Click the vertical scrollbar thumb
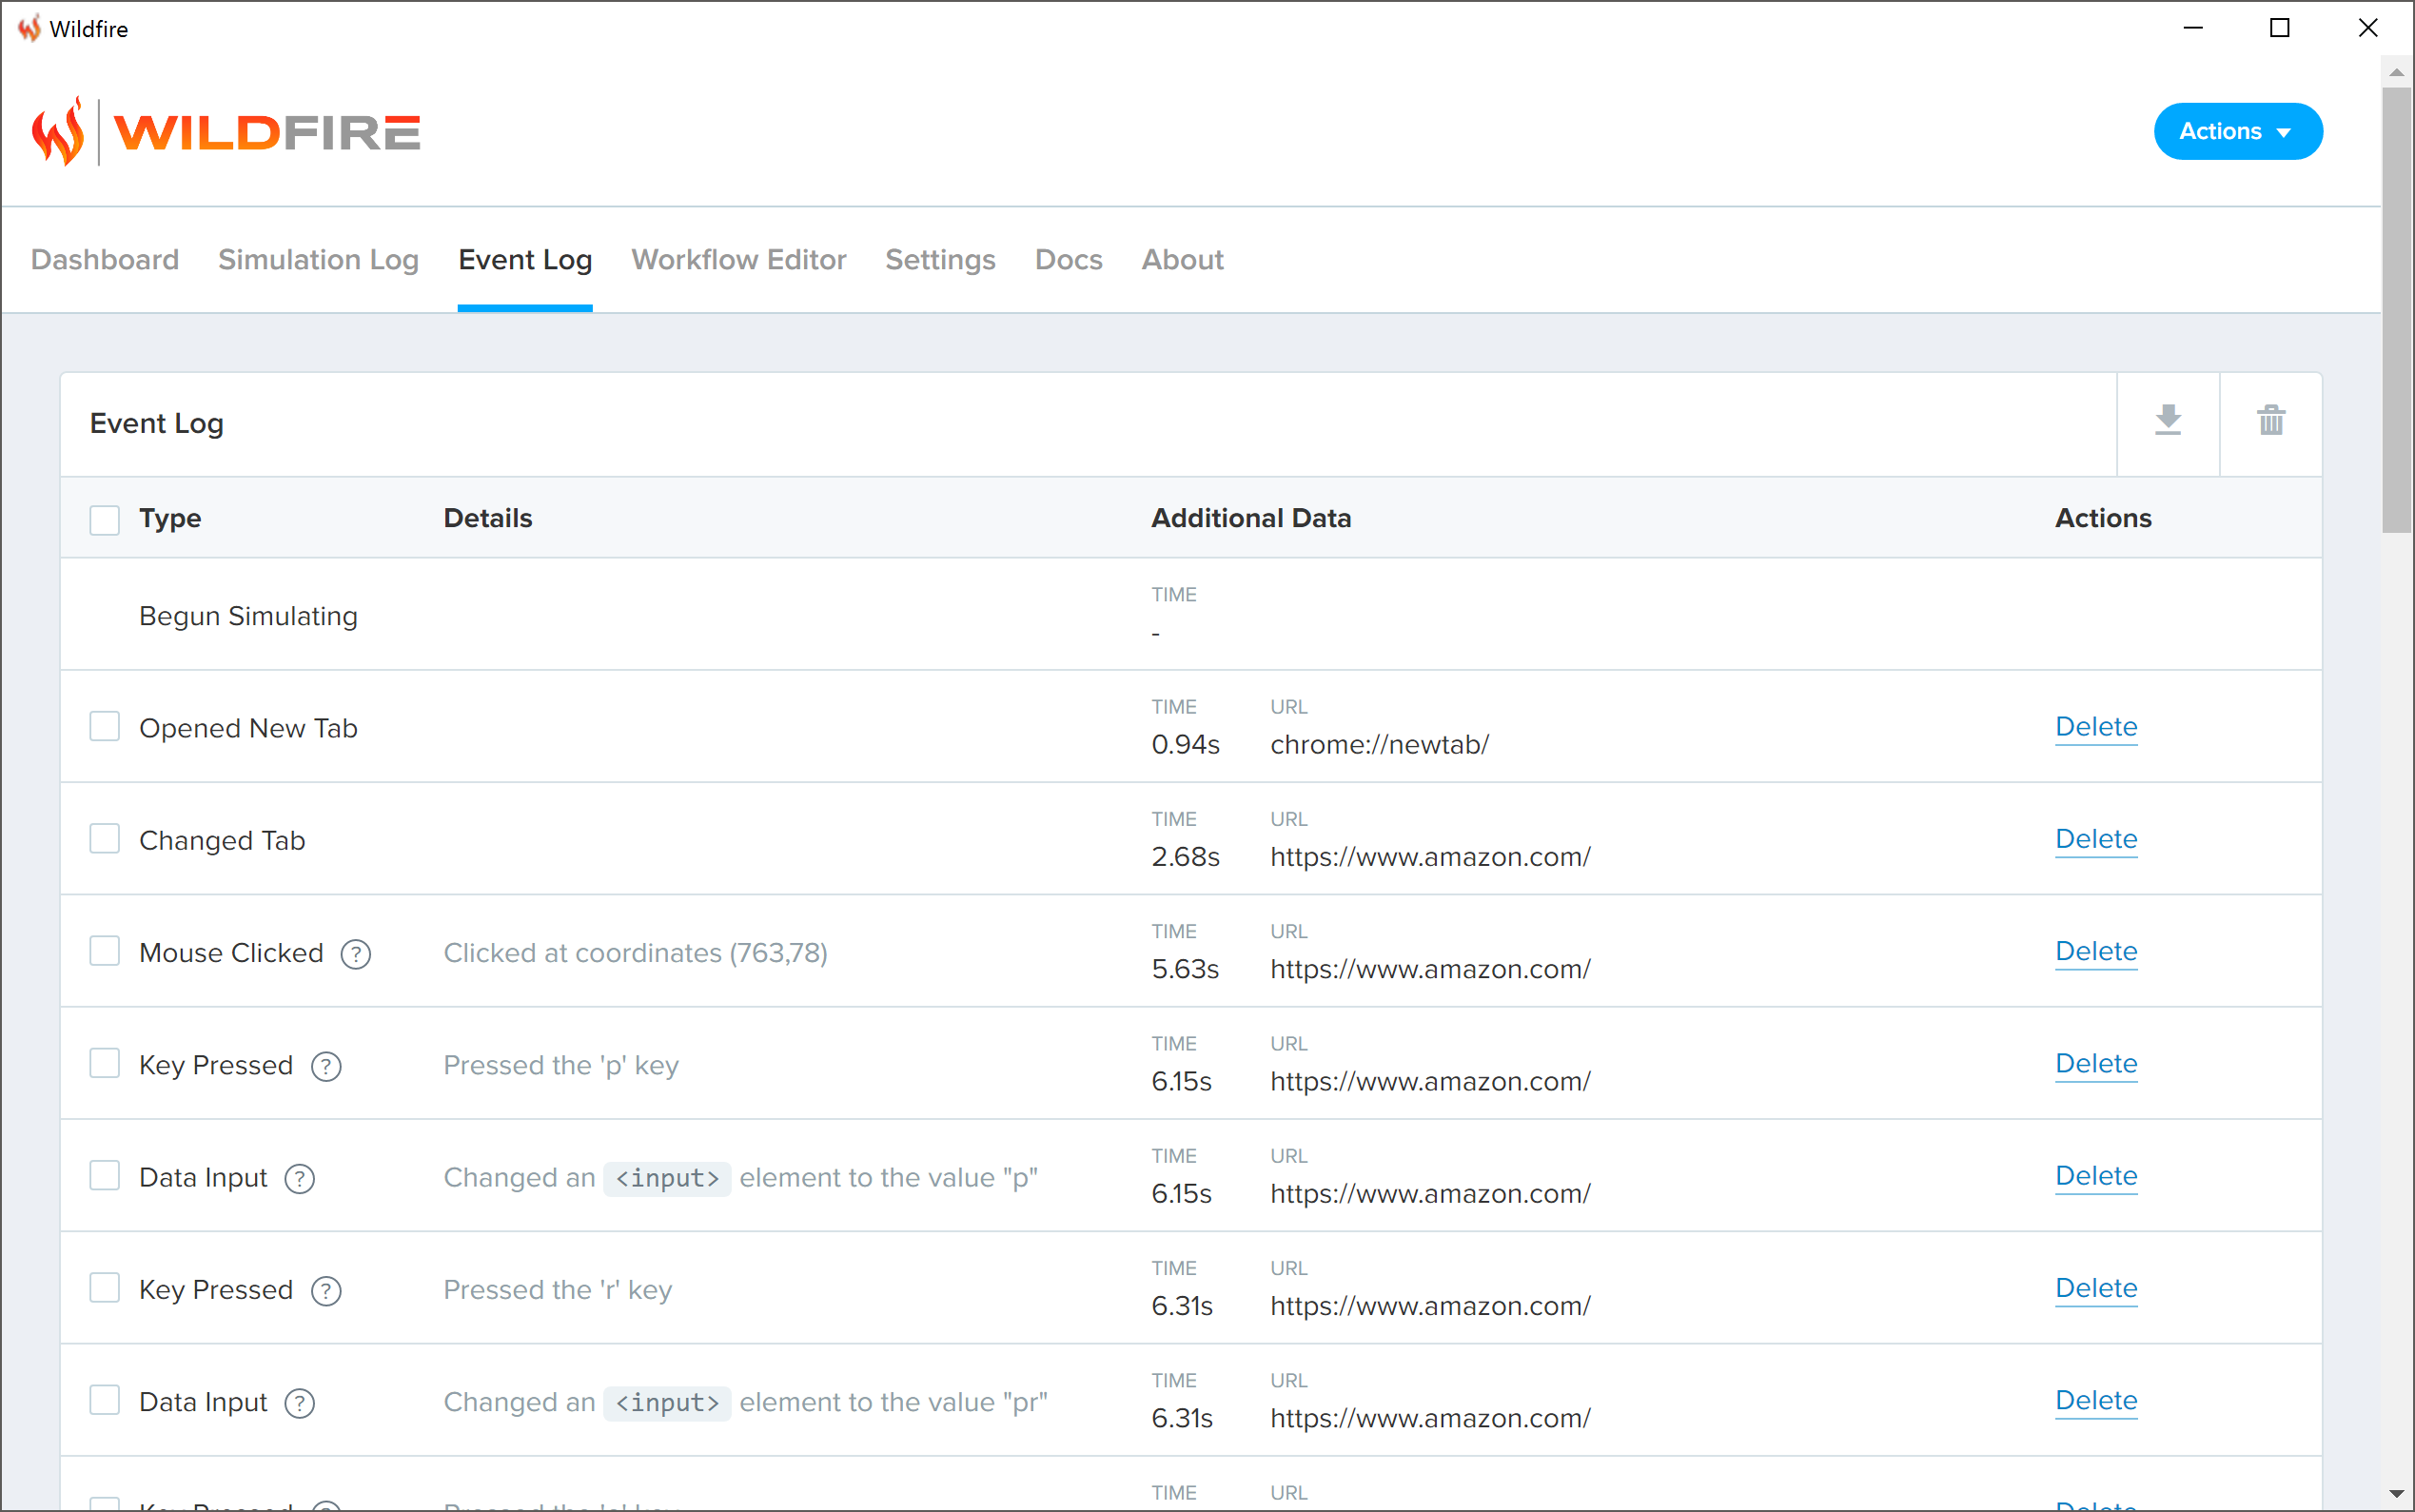The height and width of the screenshot is (1512, 2415). pyautogui.click(x=2396, y=310)
